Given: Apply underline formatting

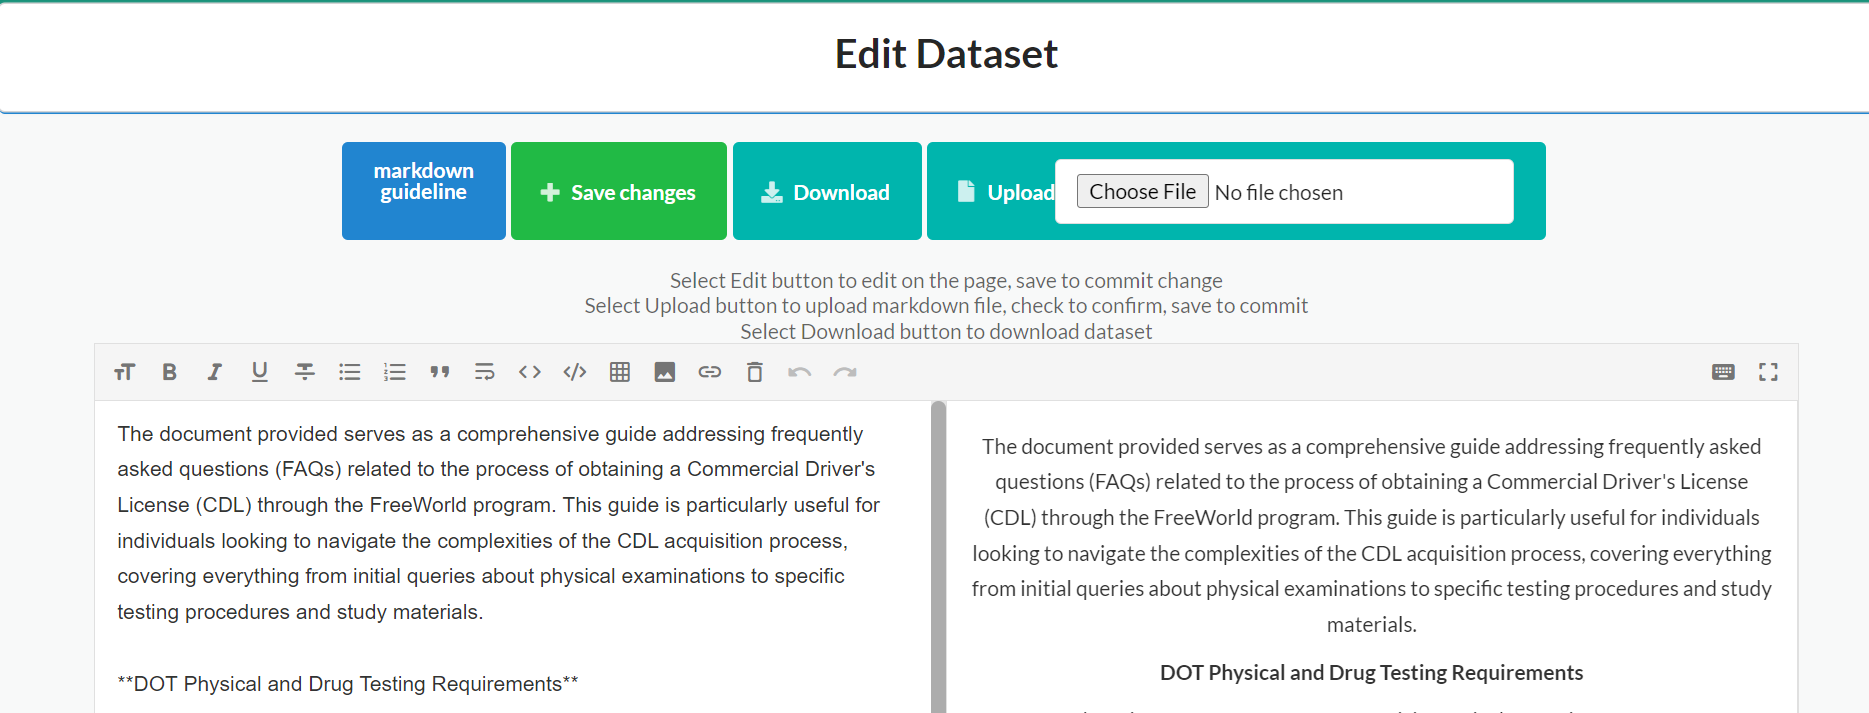Looking at the screenshot, I should [259, 372].
